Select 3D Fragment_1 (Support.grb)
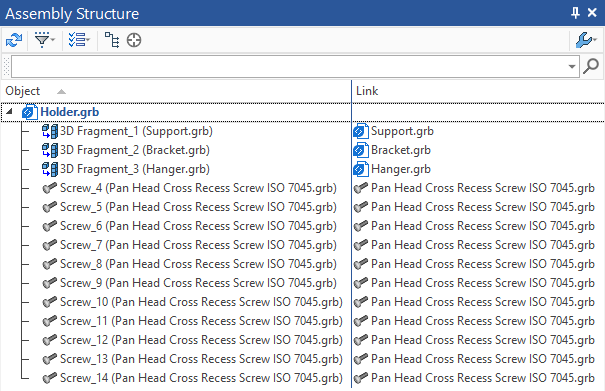Screen dimensions: 605x391 (136, 131)
